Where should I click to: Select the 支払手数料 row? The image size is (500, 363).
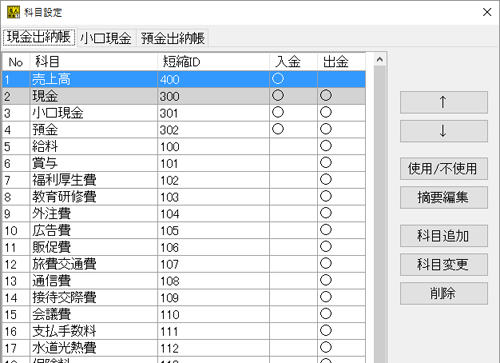pyautogui.click(x=184, y=331)
